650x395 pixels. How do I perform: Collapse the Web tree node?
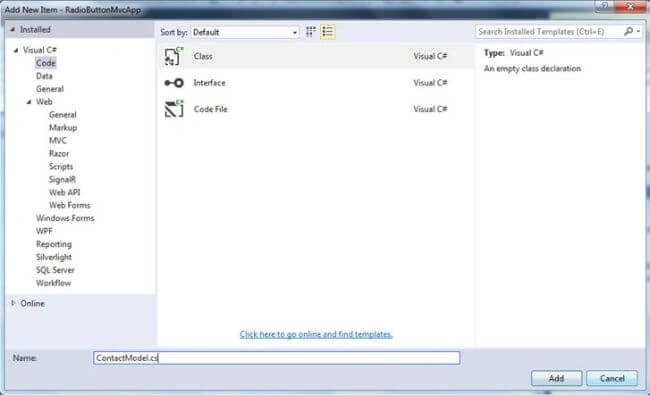click(29, 102)
